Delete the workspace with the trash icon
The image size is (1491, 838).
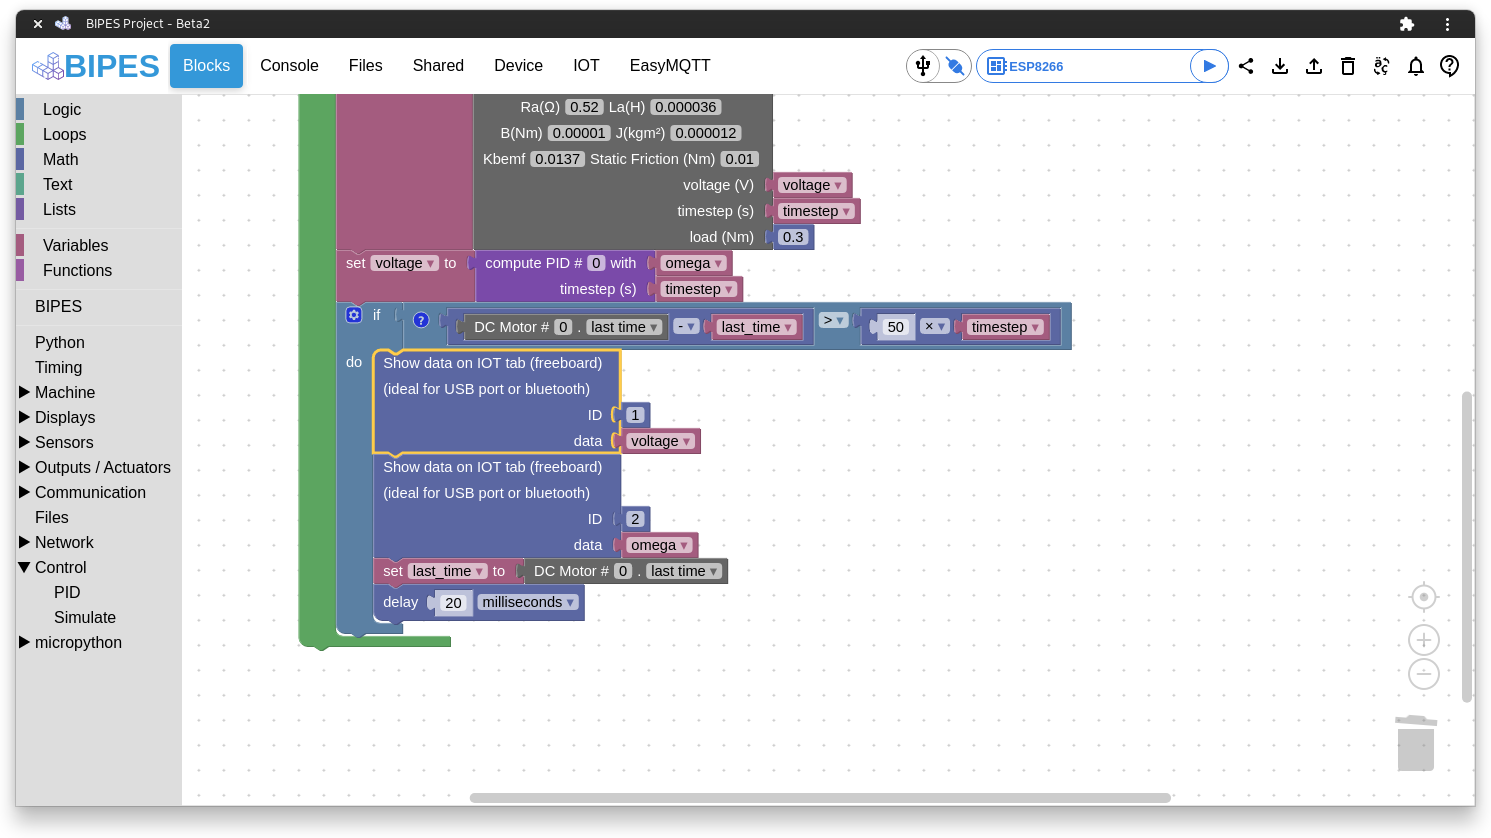coord(1348,66)
